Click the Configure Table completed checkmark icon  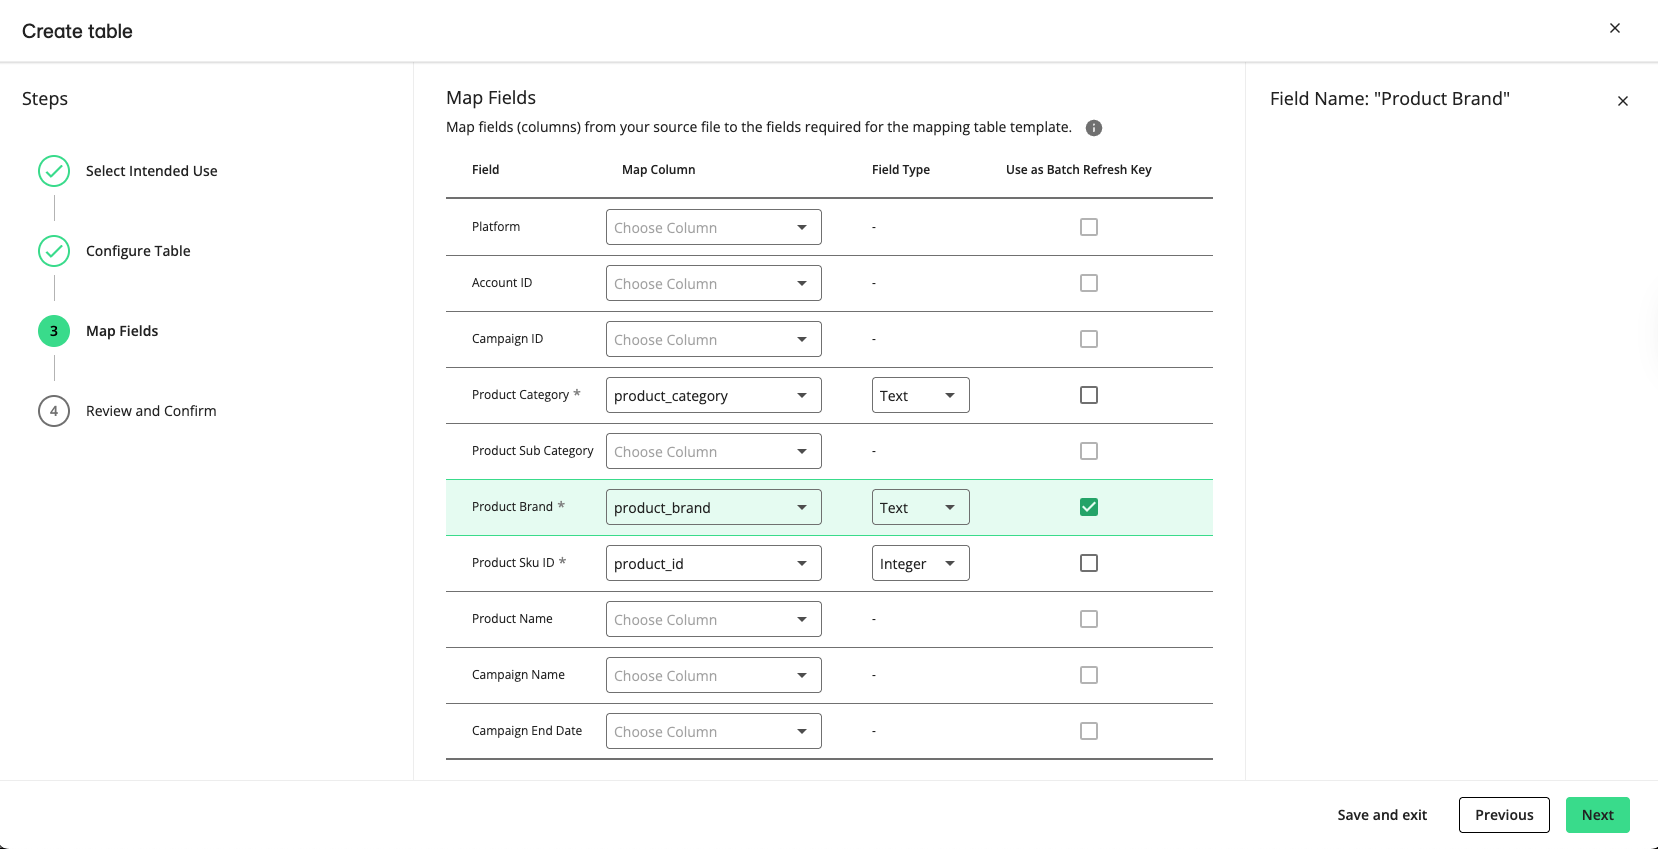coord(54,251)
